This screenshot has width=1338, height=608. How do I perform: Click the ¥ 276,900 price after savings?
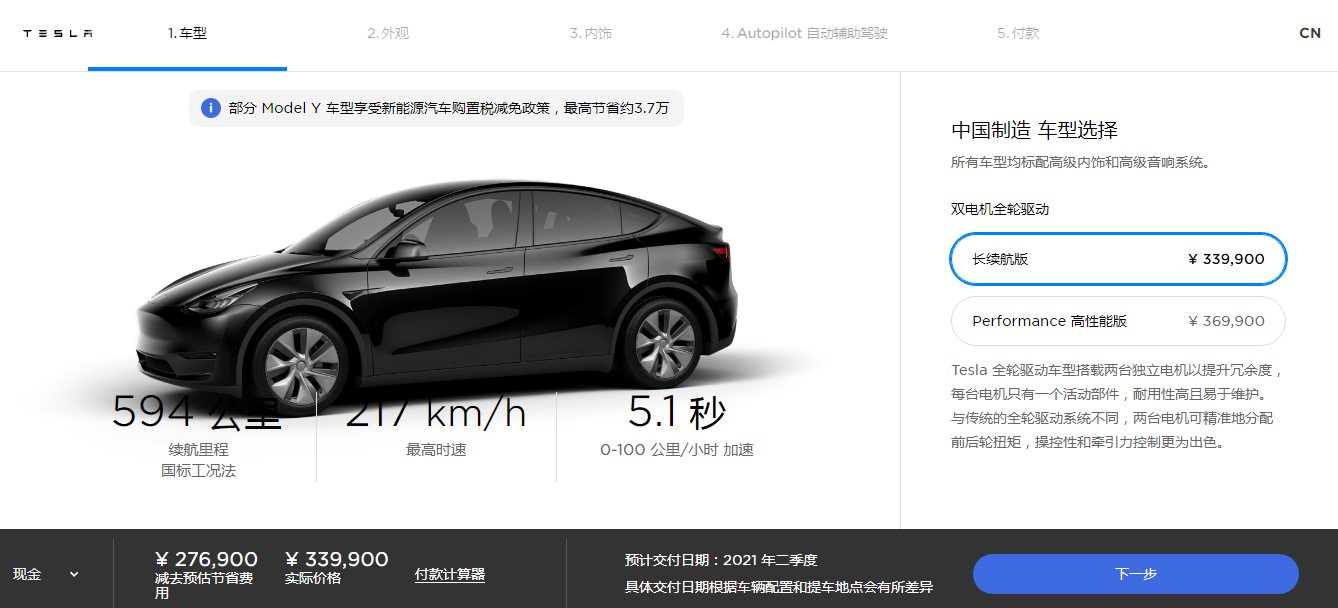point(206,560)
